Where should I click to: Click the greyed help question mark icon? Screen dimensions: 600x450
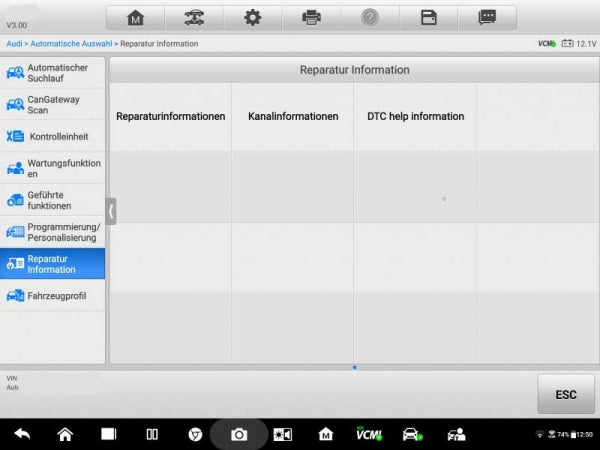(x=370, y=18)
